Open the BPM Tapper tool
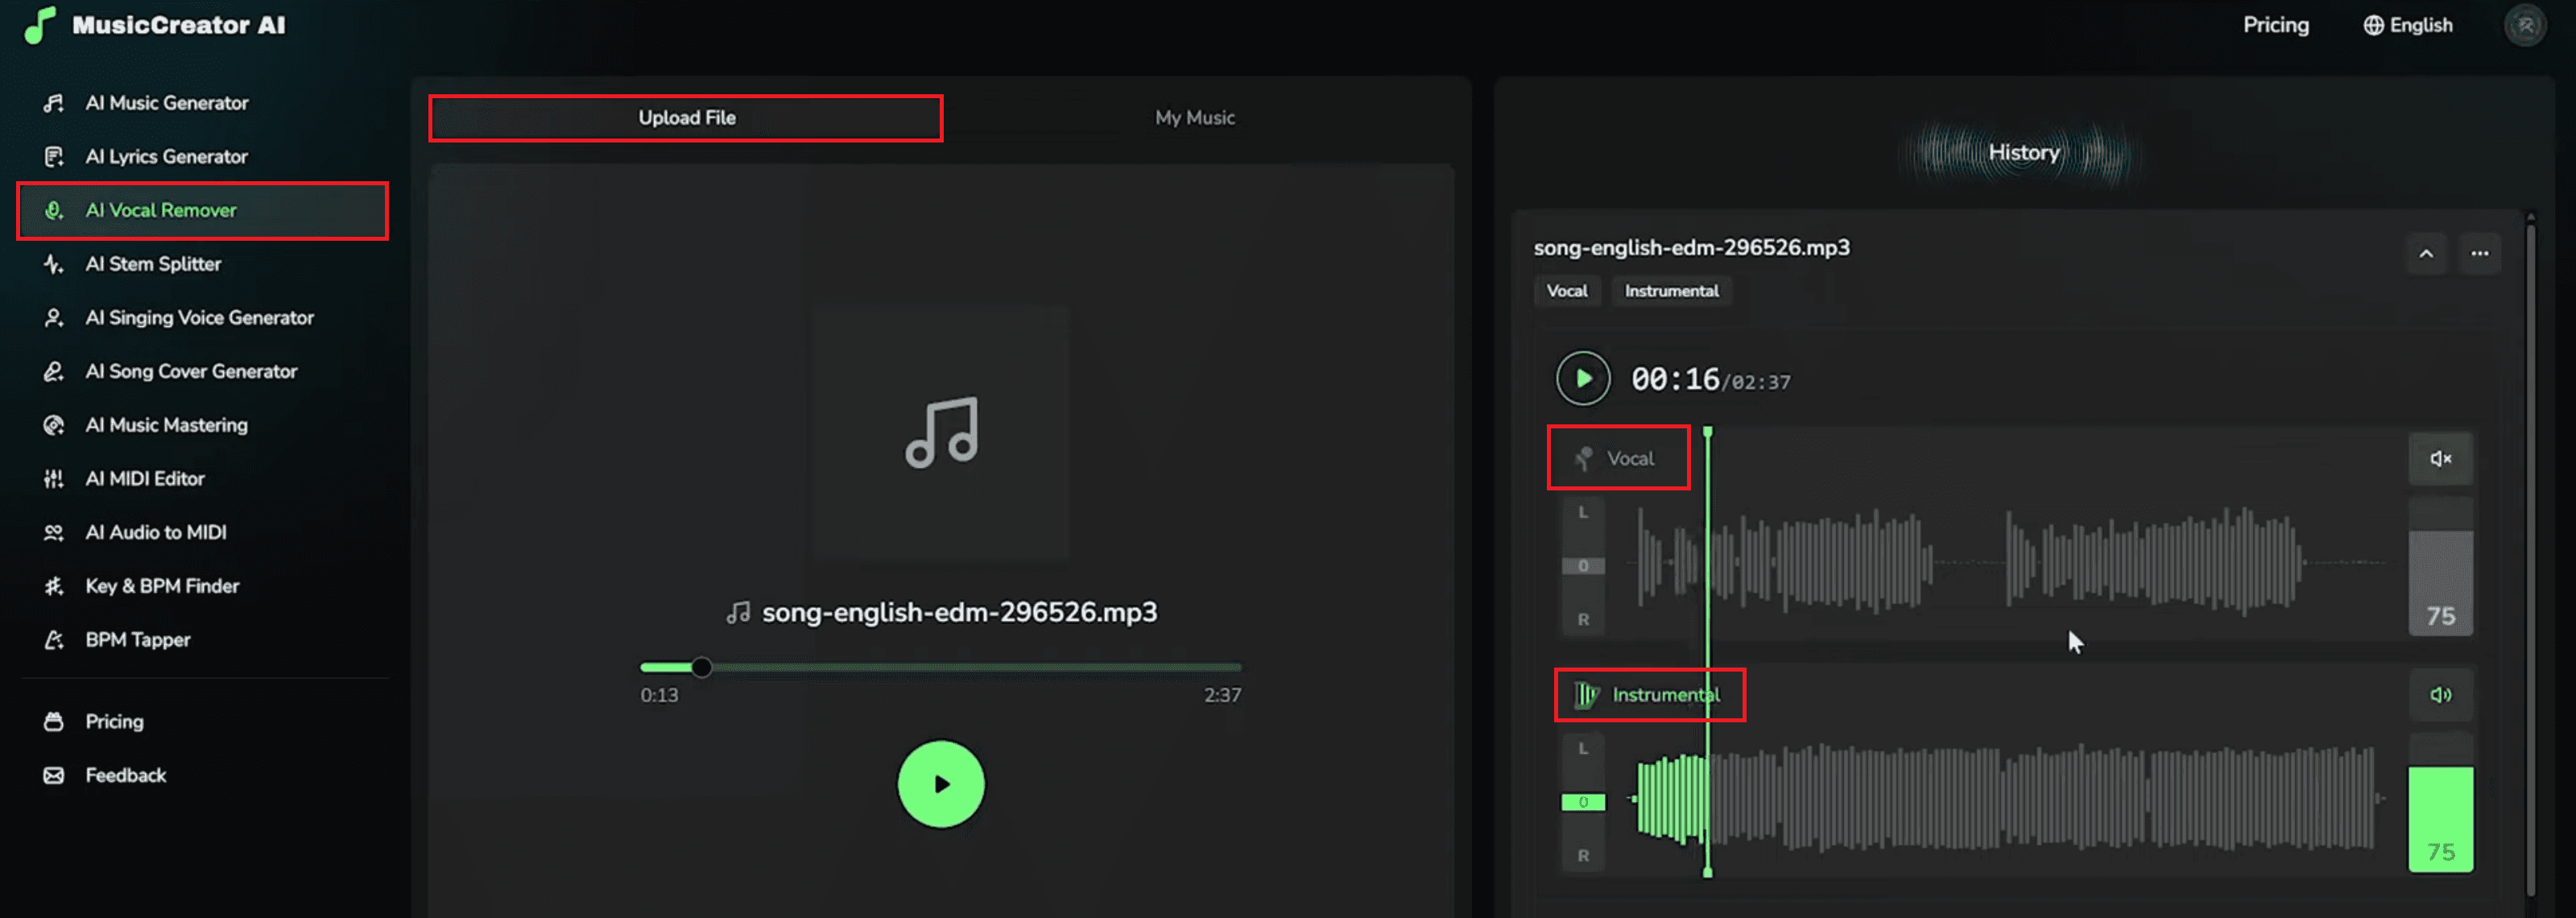Viewport: 2576px width, 918px height. point(138,639)
